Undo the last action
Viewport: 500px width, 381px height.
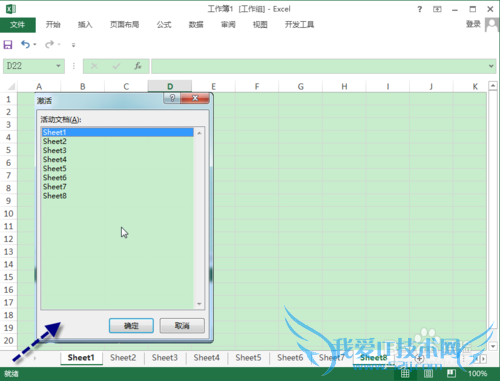(x=25, y=44)
